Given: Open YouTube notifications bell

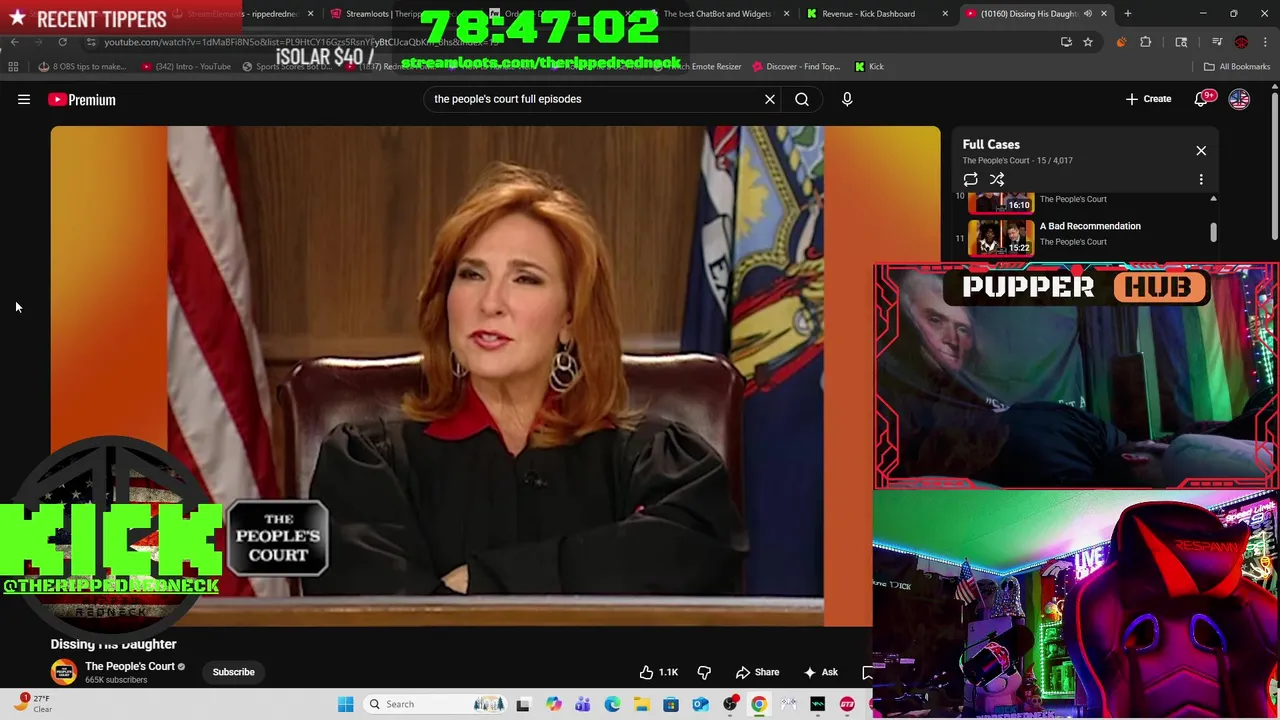Looking at the screenshot, I should coord(1202,99).
